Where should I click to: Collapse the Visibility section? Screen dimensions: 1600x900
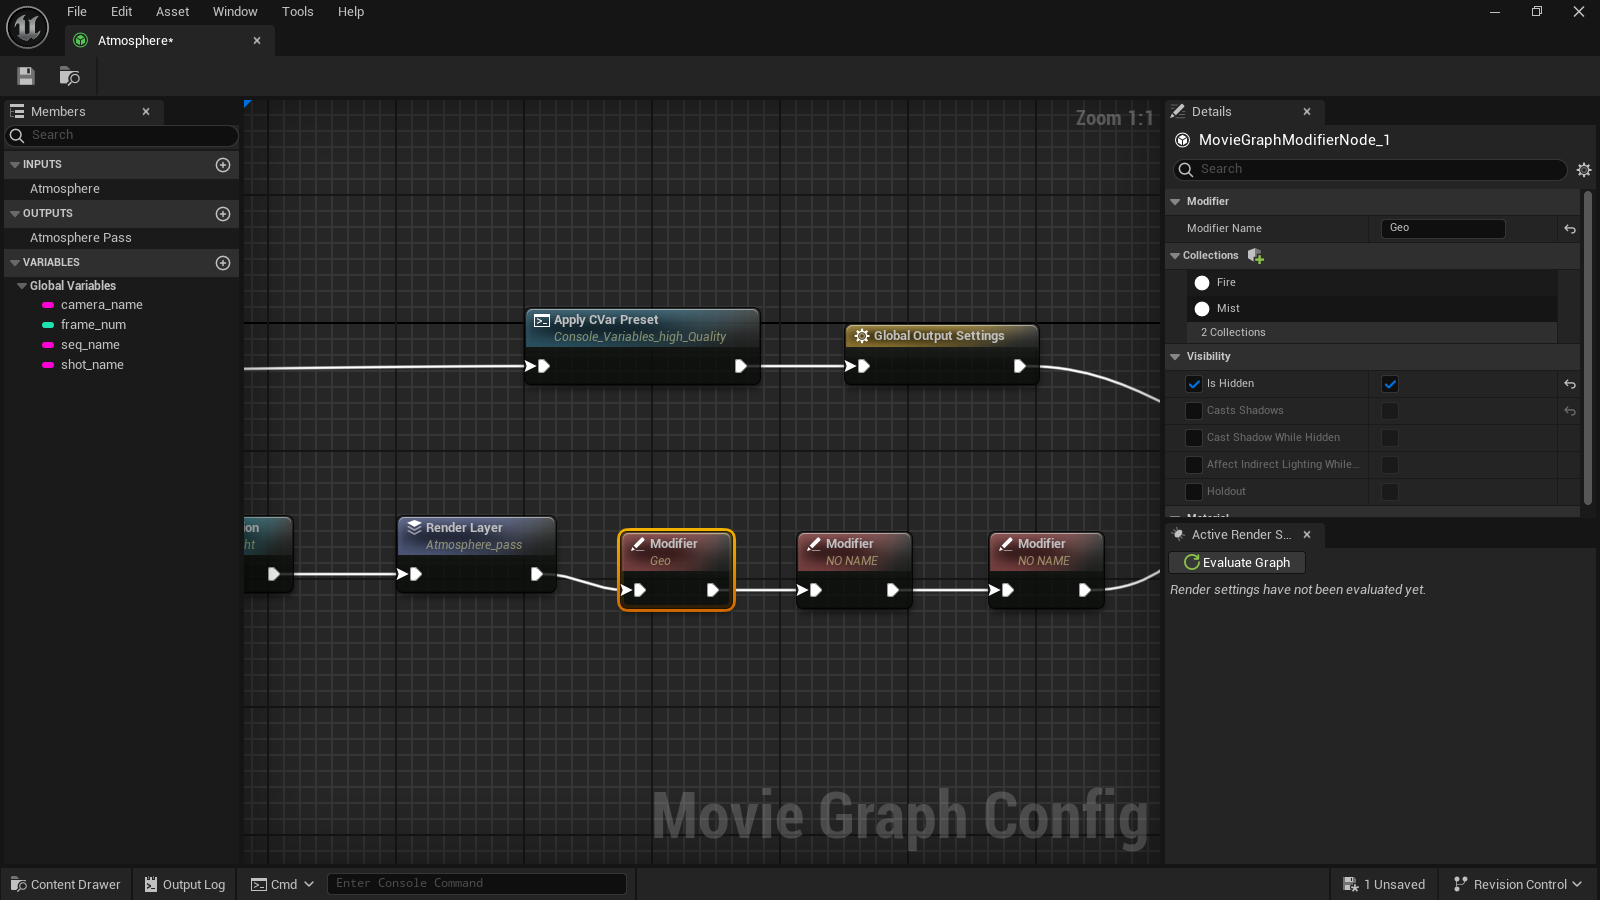tap(1176, 357)
